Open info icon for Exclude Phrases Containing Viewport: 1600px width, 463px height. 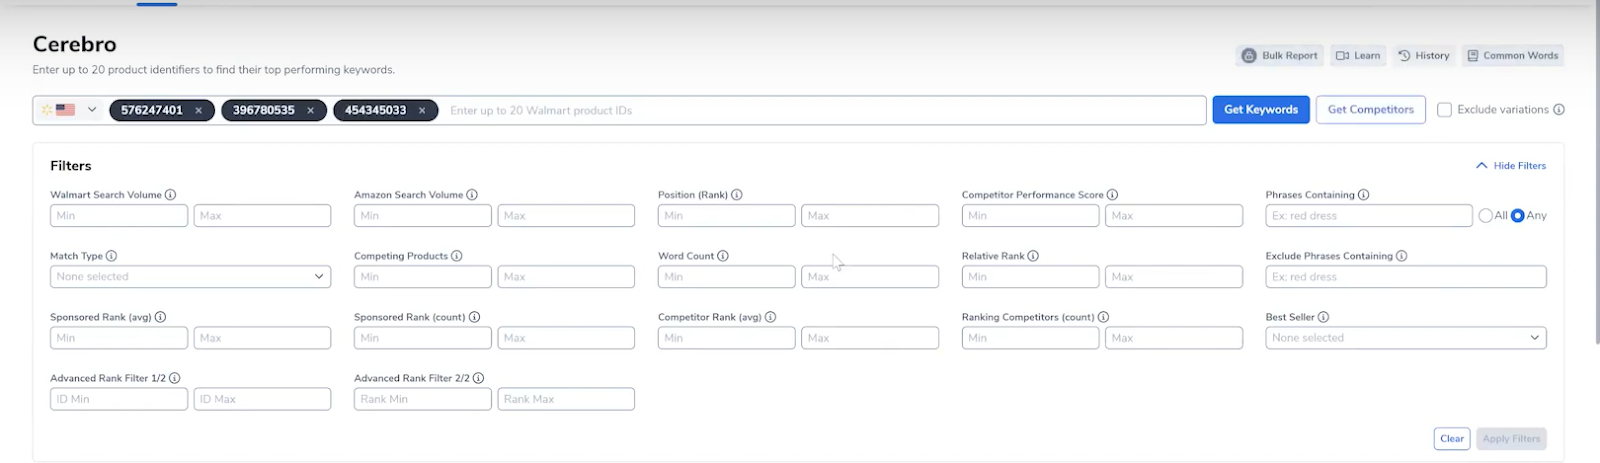click(x=1402, y=256)
